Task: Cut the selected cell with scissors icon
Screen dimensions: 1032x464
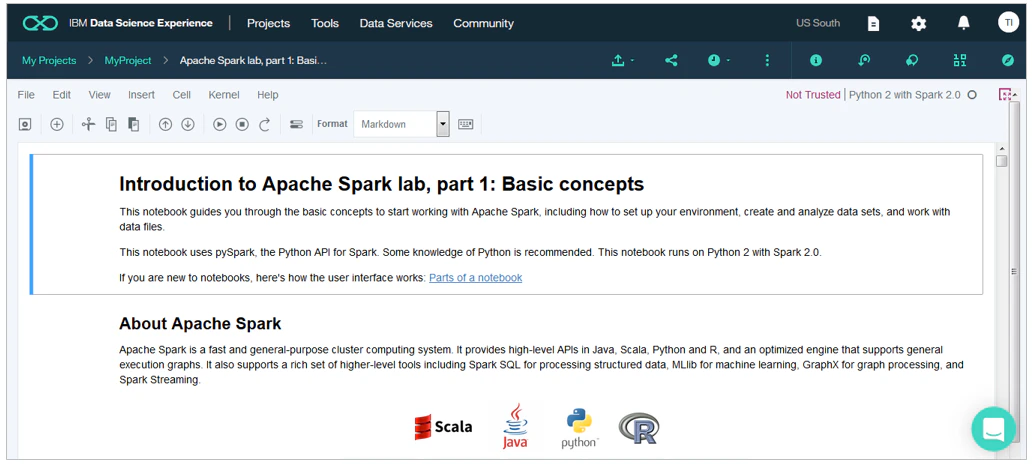Action: coord(88,124)
